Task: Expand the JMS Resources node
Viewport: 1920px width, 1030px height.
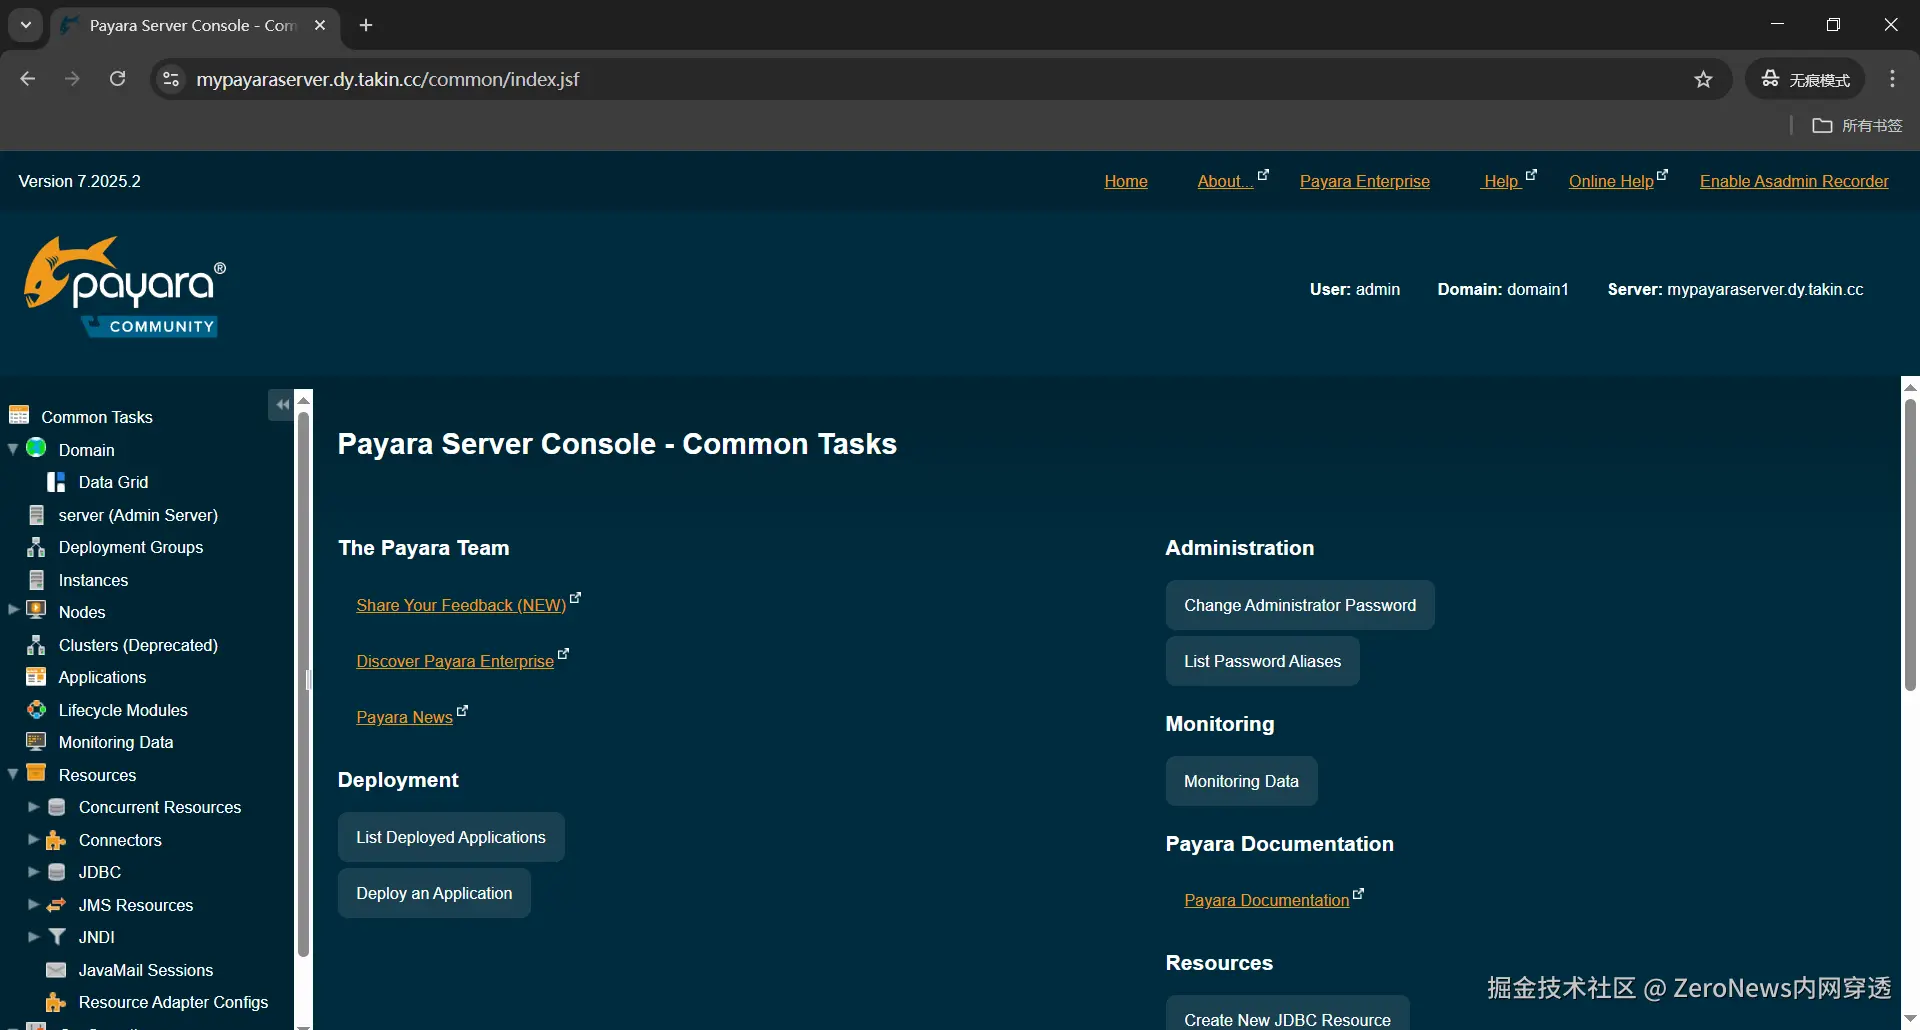Action: (33, 904)
